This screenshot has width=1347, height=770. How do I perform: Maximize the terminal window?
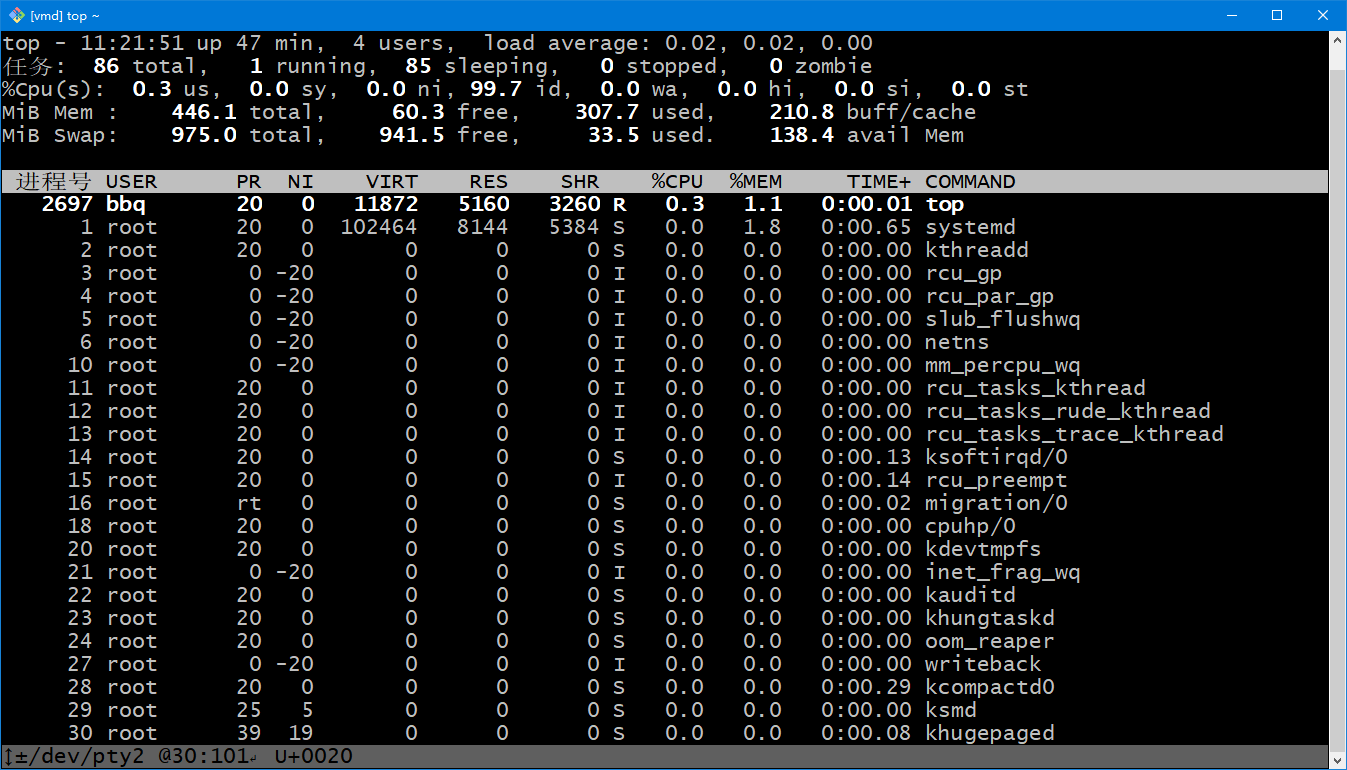(x=1277, y=15)
